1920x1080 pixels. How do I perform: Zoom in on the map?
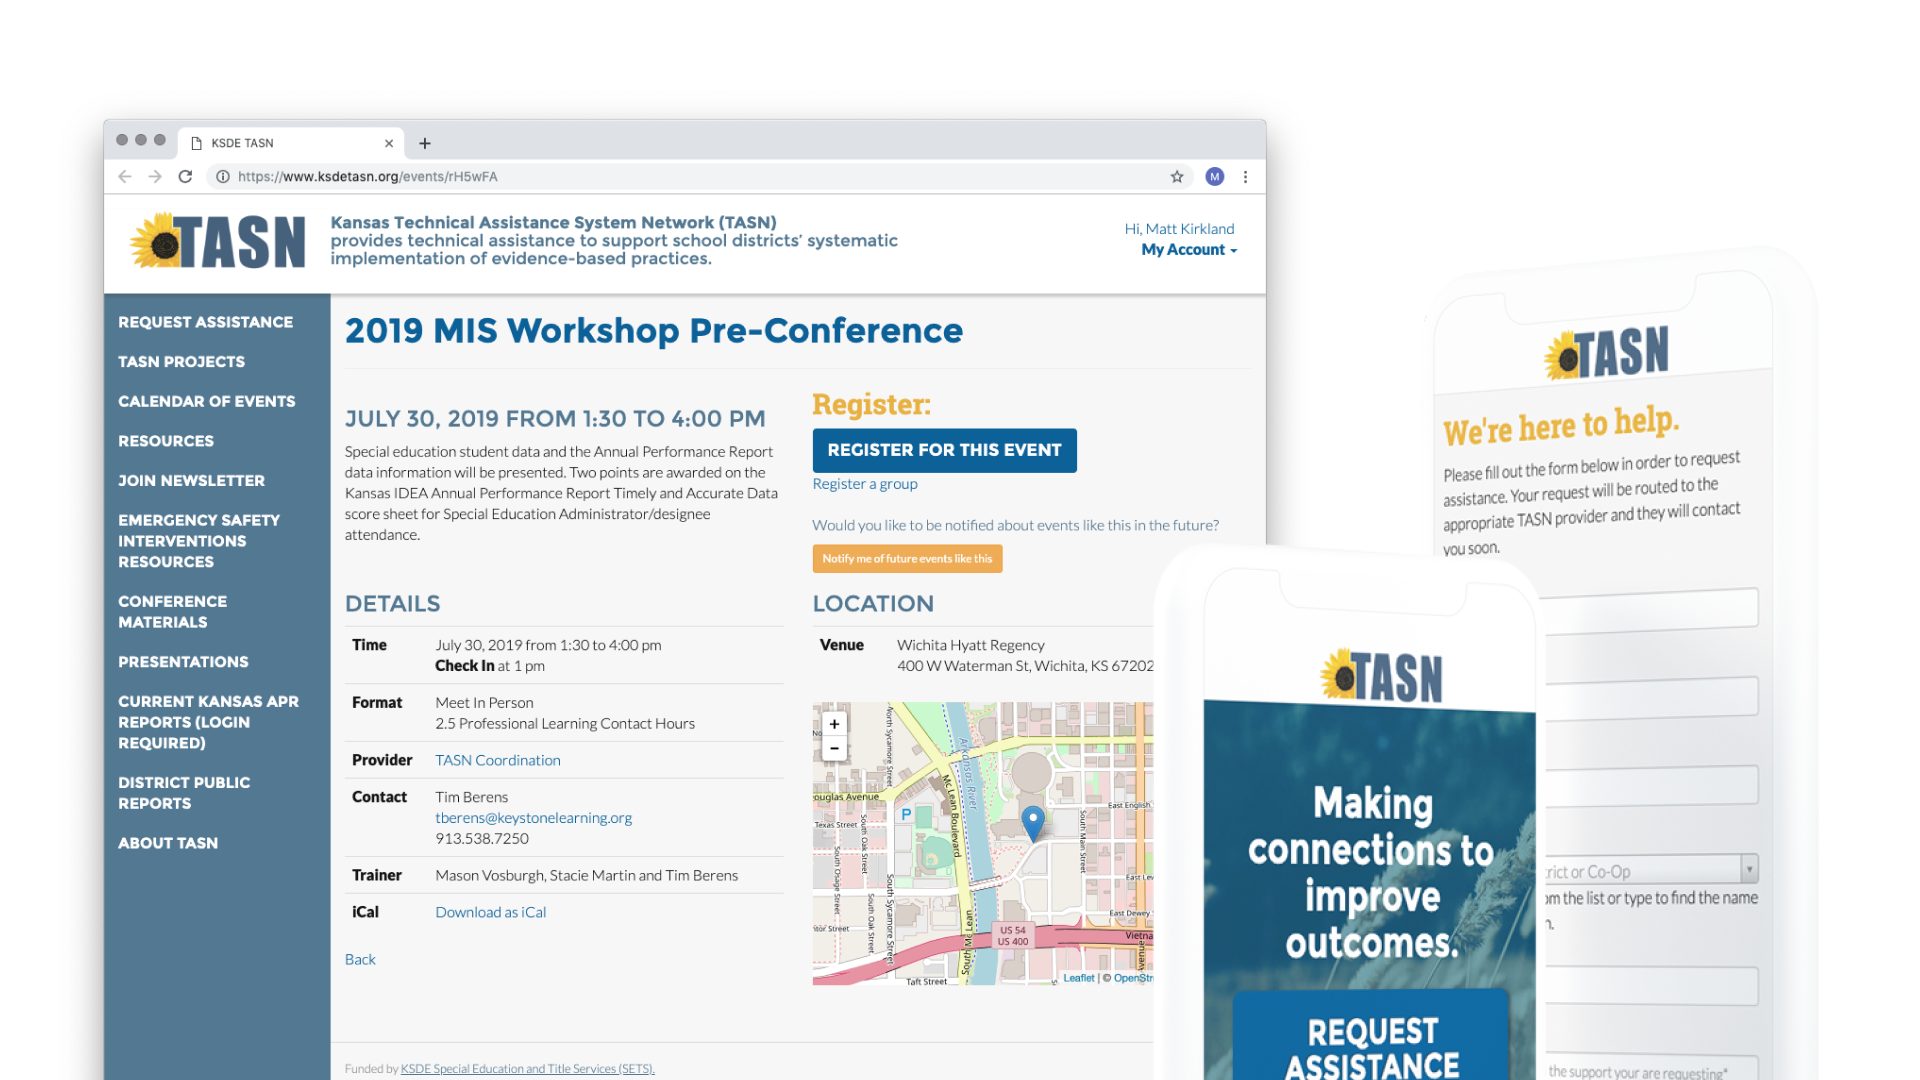(x=834, y=724)
